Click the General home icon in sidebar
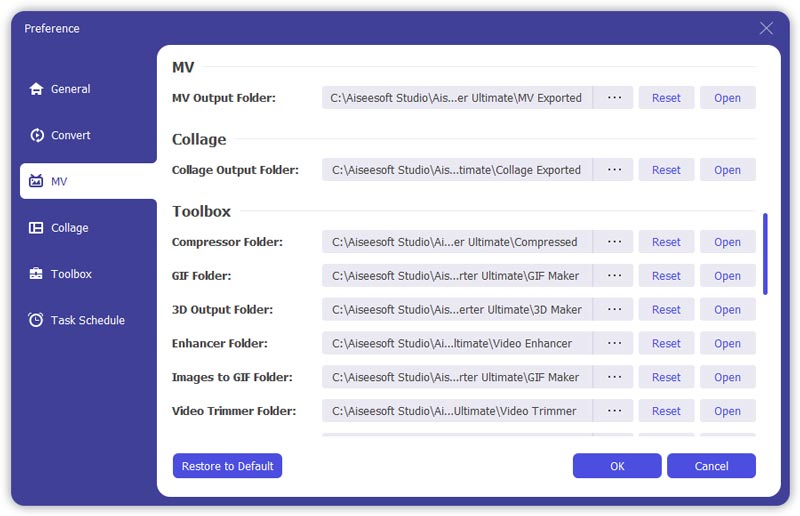 (x=36, y=89)
